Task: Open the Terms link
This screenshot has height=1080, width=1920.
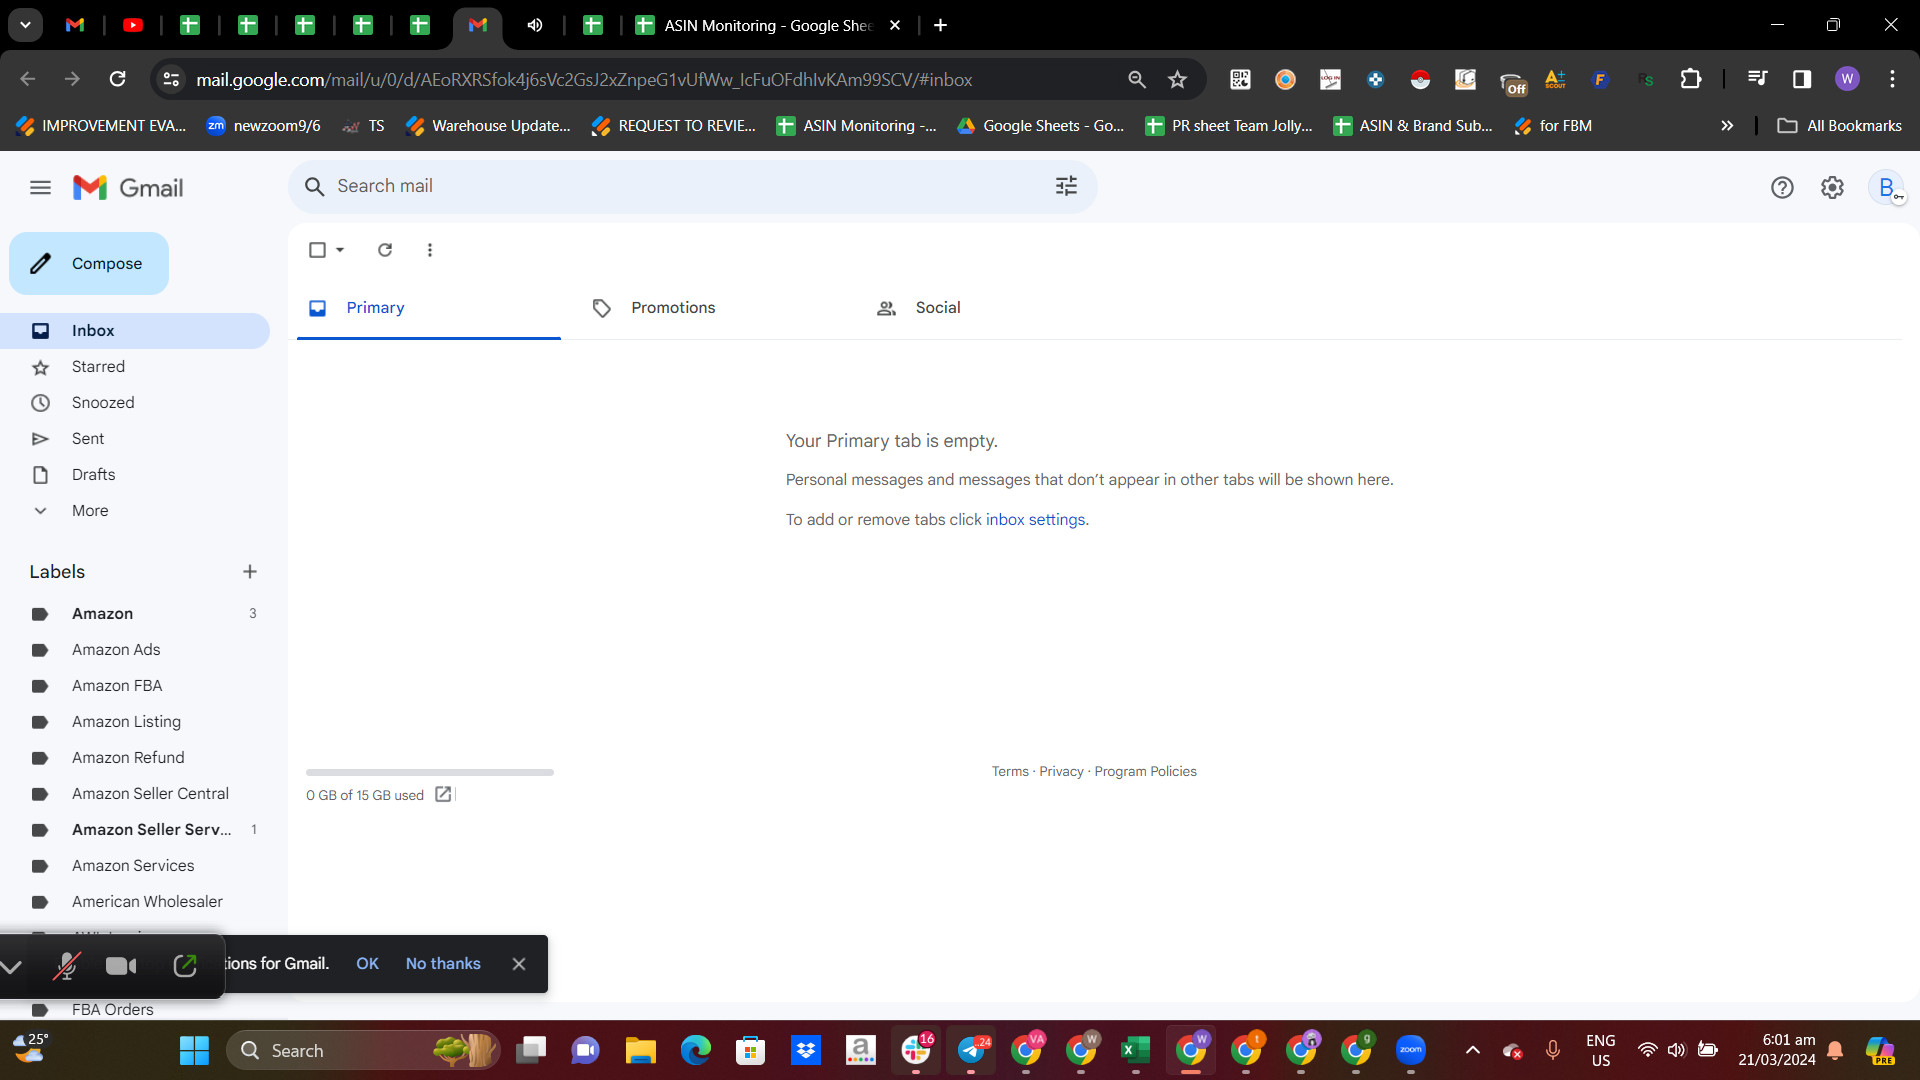Action: pos(1010,772)
